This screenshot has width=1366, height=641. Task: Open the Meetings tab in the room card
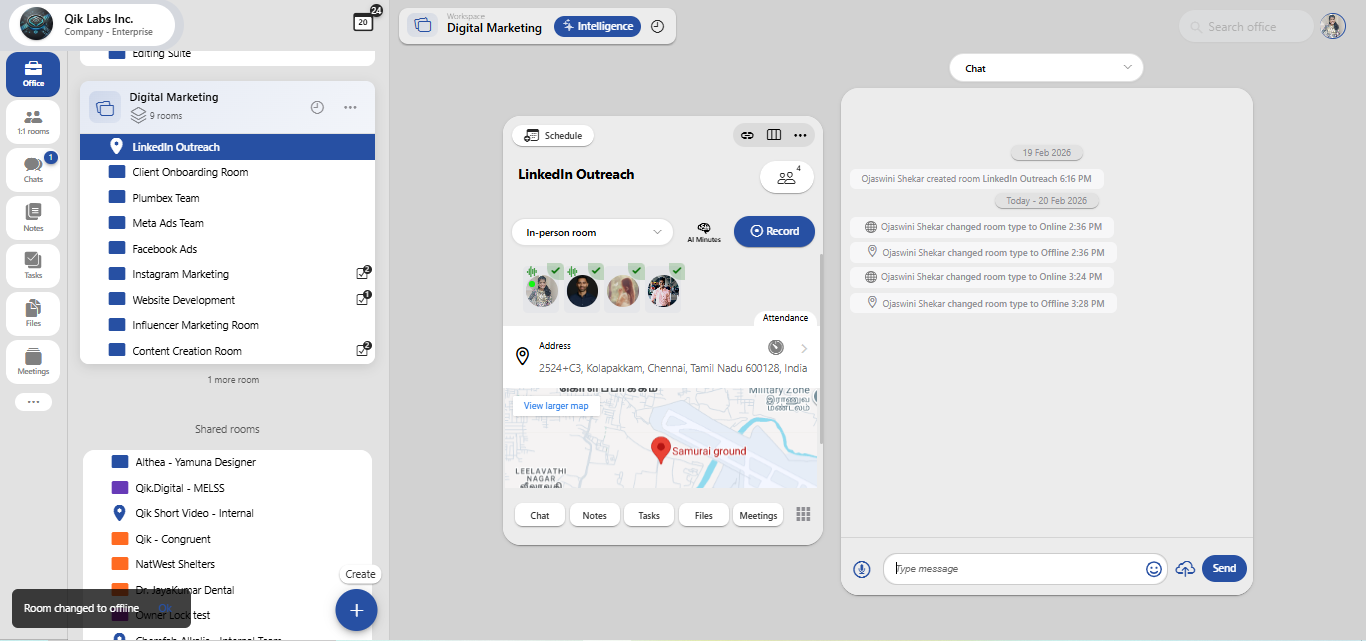tap(758, 515)
